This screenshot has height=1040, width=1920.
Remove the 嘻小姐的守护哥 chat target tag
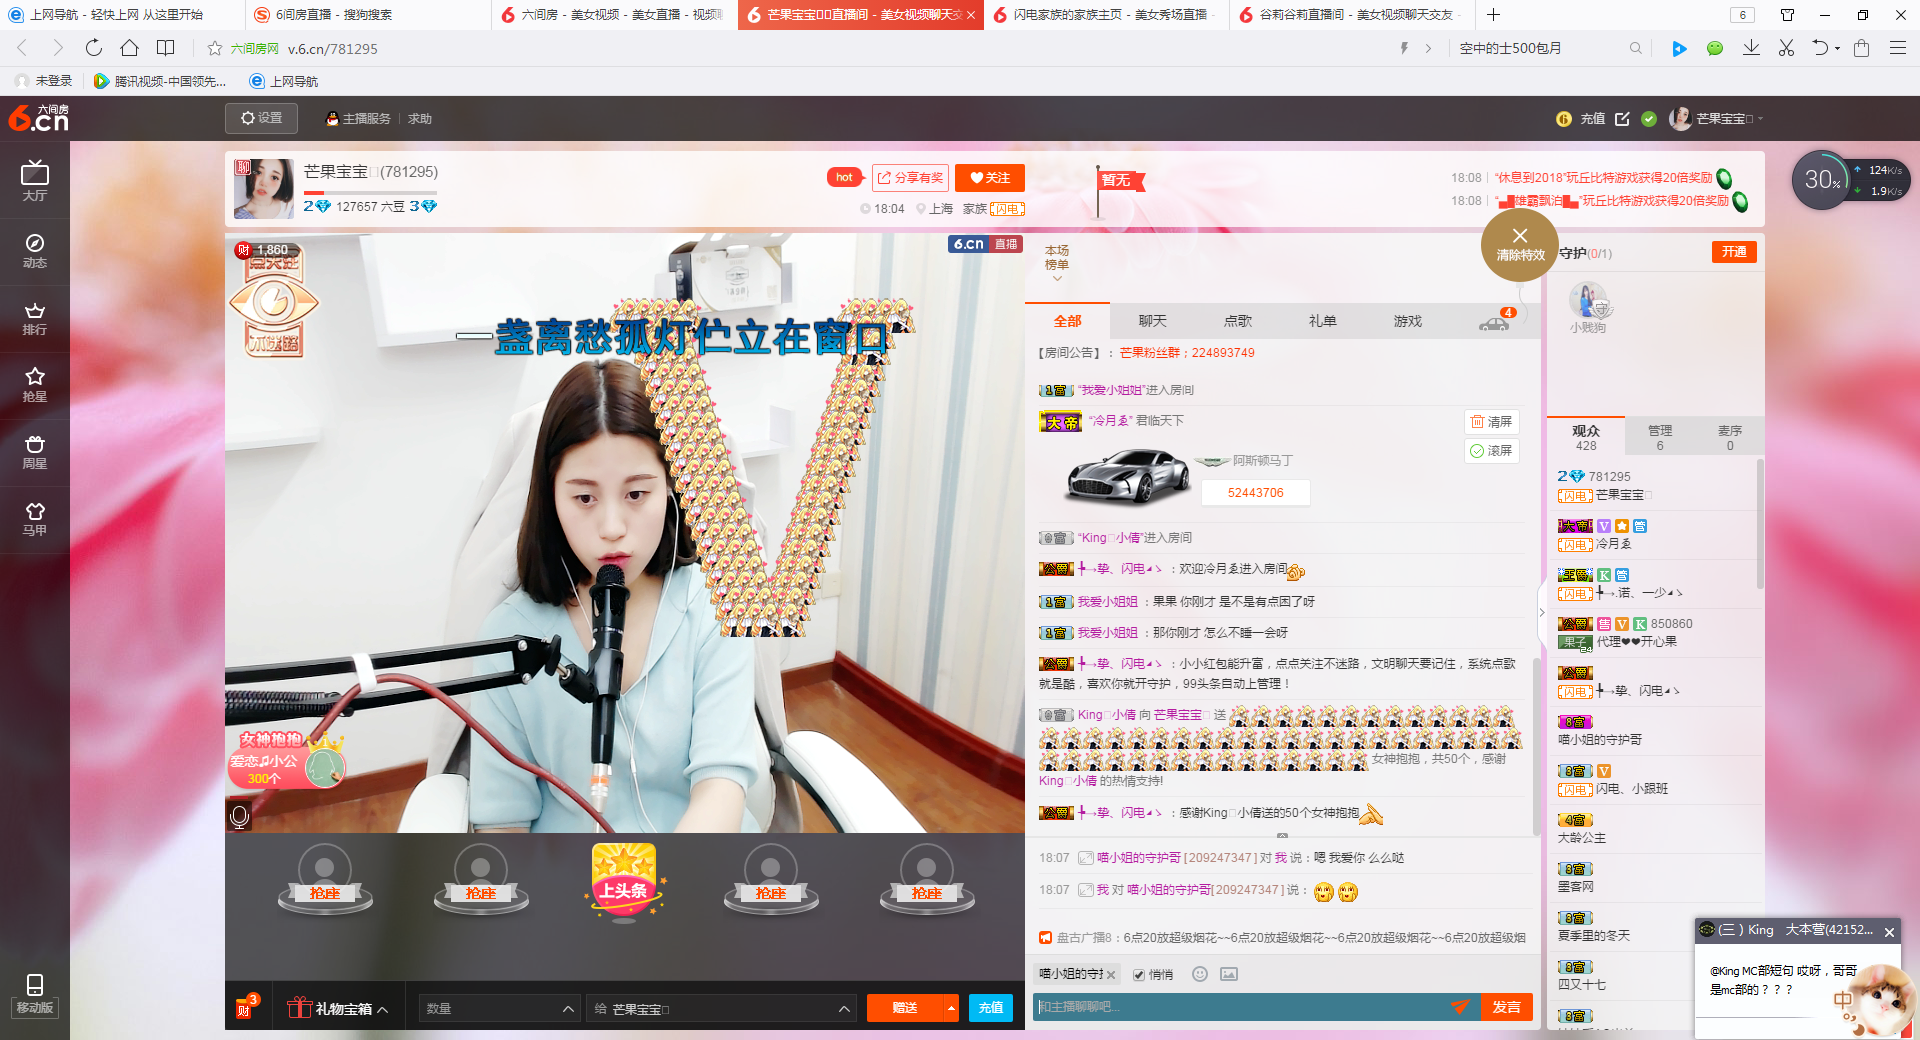click(1111, 975)
